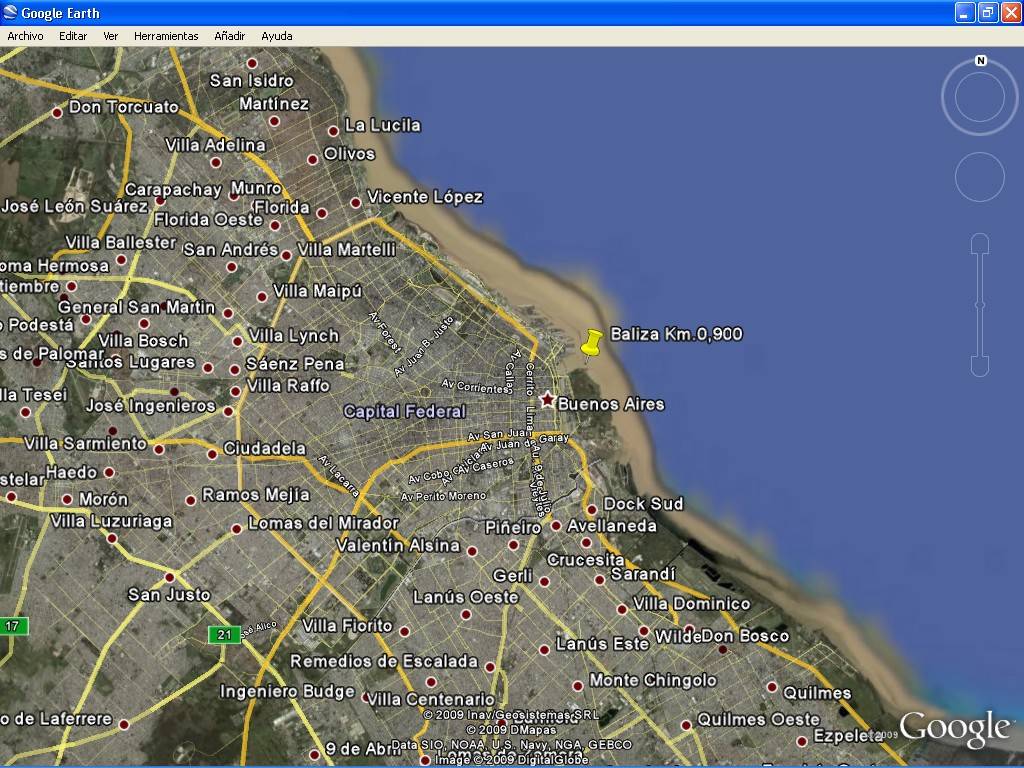Viewport: 1024px width, 768px height.
Task: Click the Dock Sud place marker dot
Action: [x=592, y=510]
